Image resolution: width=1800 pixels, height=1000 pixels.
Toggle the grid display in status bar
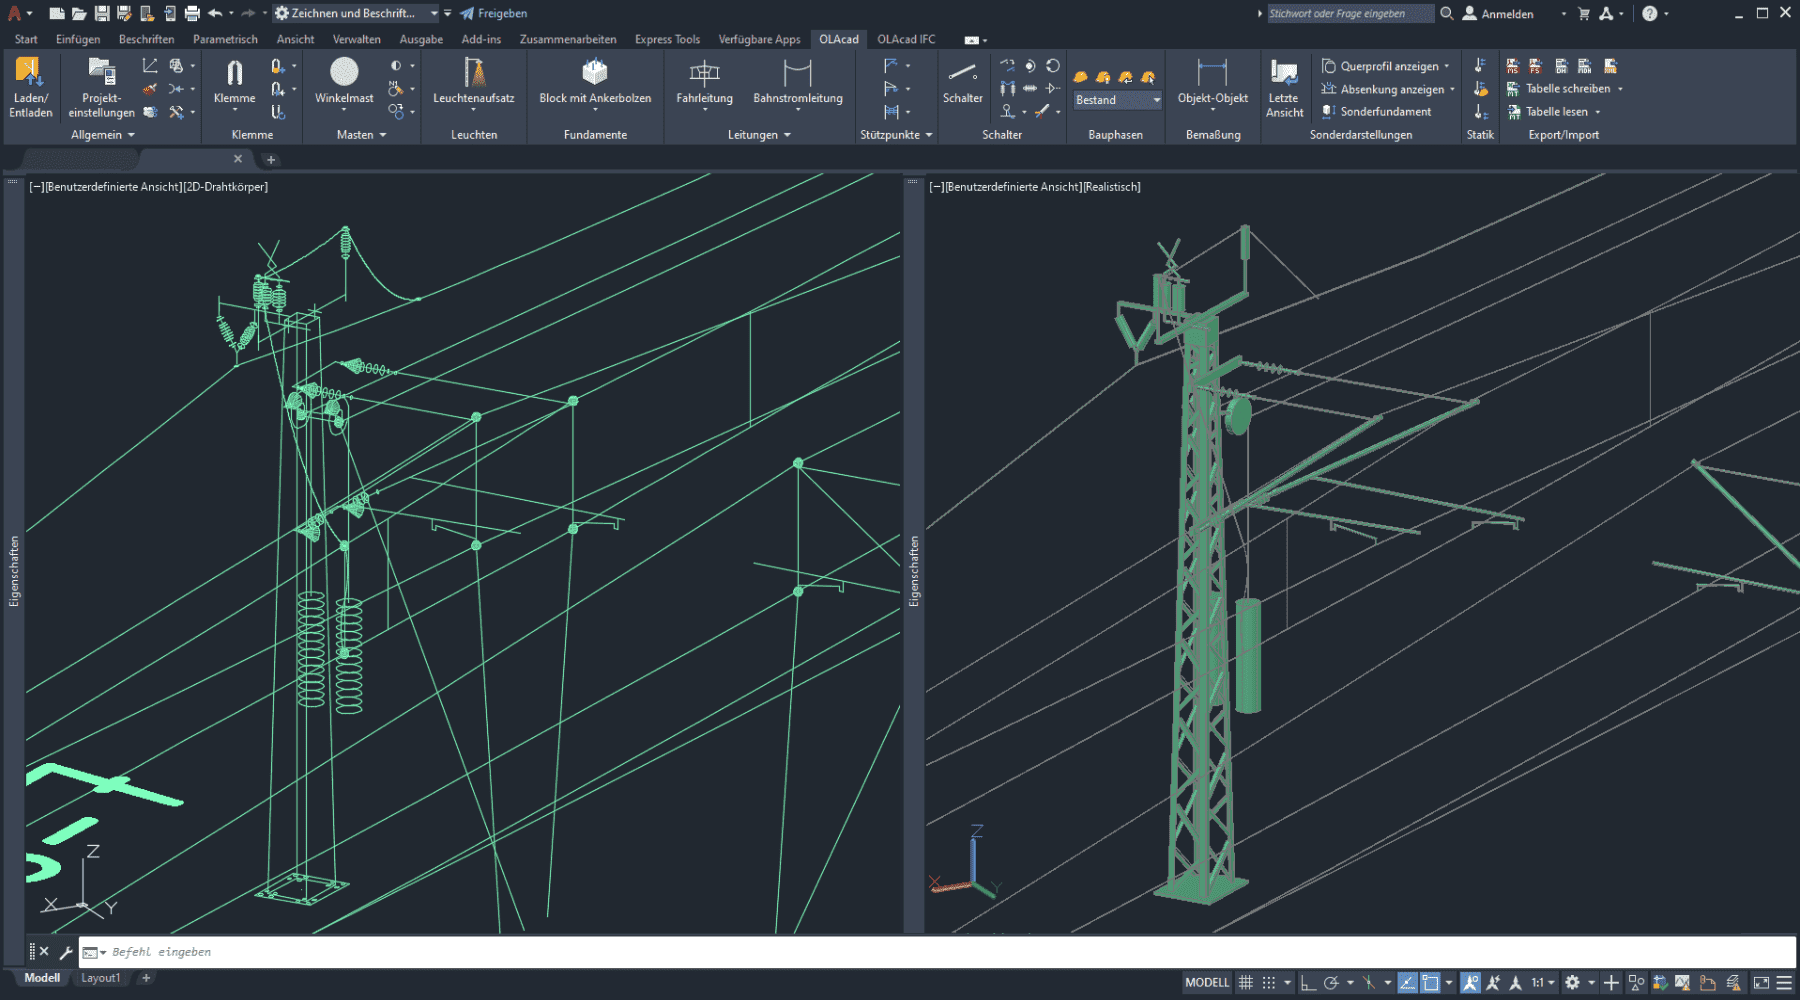[1245, 983]
